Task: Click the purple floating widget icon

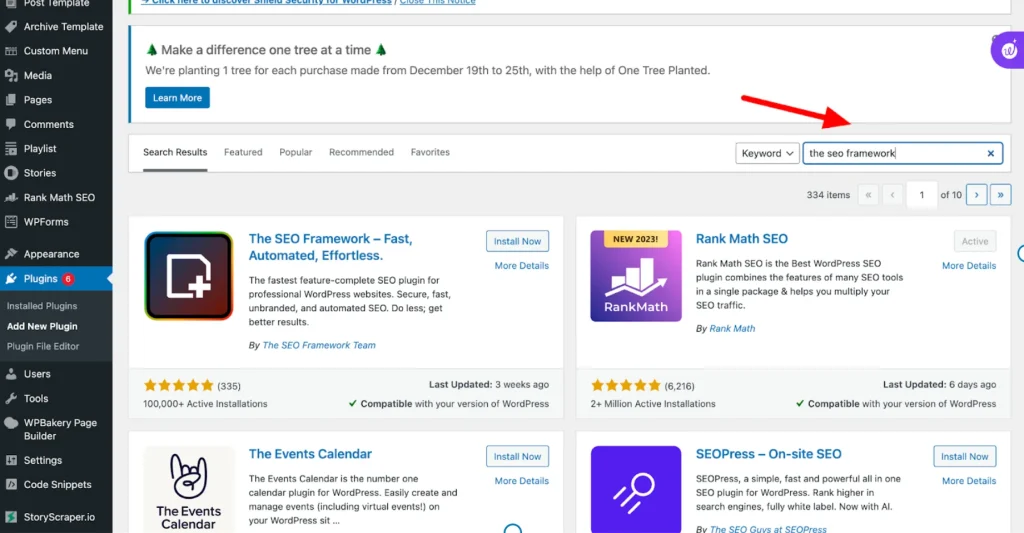Action: point(1009,50)
